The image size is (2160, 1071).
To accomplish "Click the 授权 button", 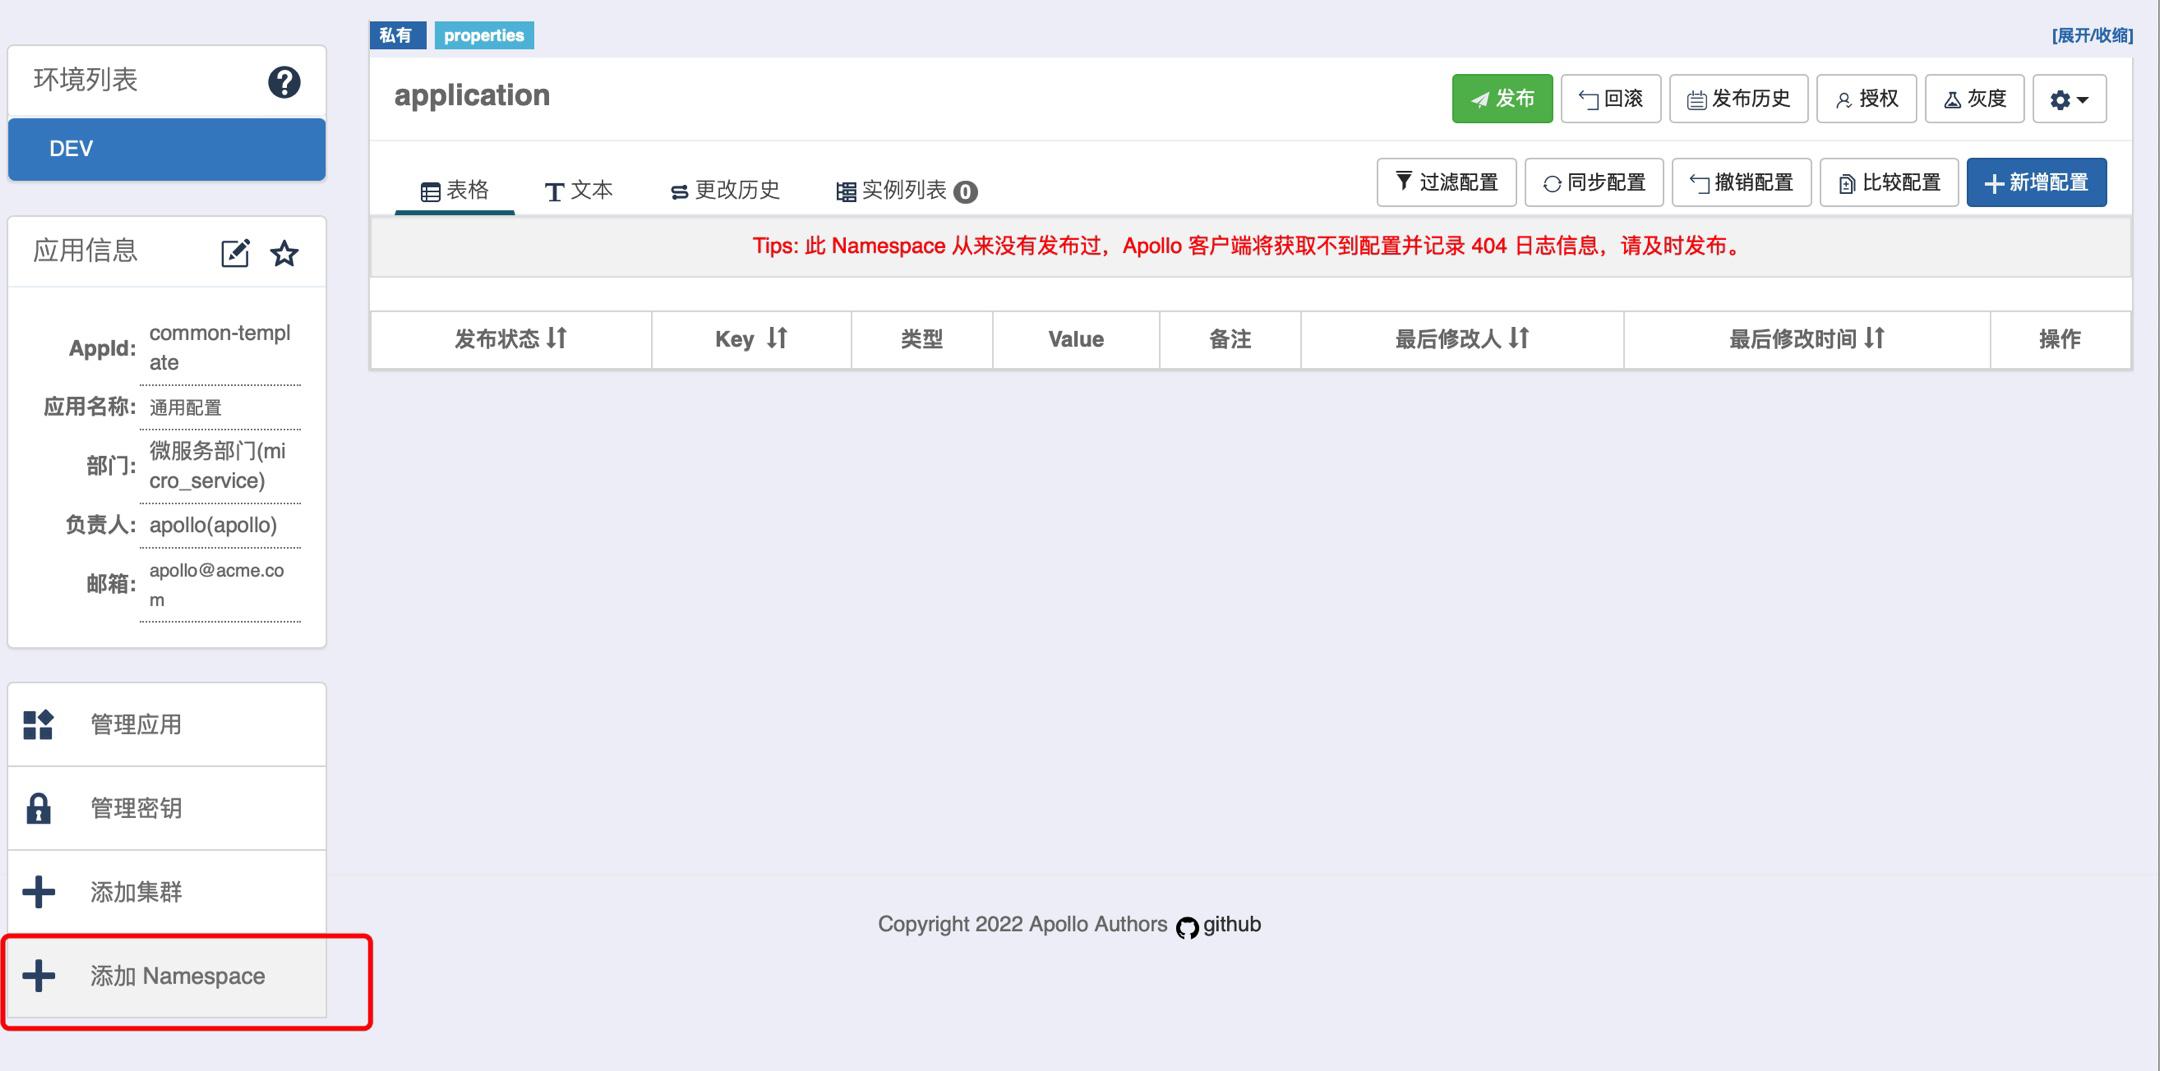I will click(x=1866, y=99).
